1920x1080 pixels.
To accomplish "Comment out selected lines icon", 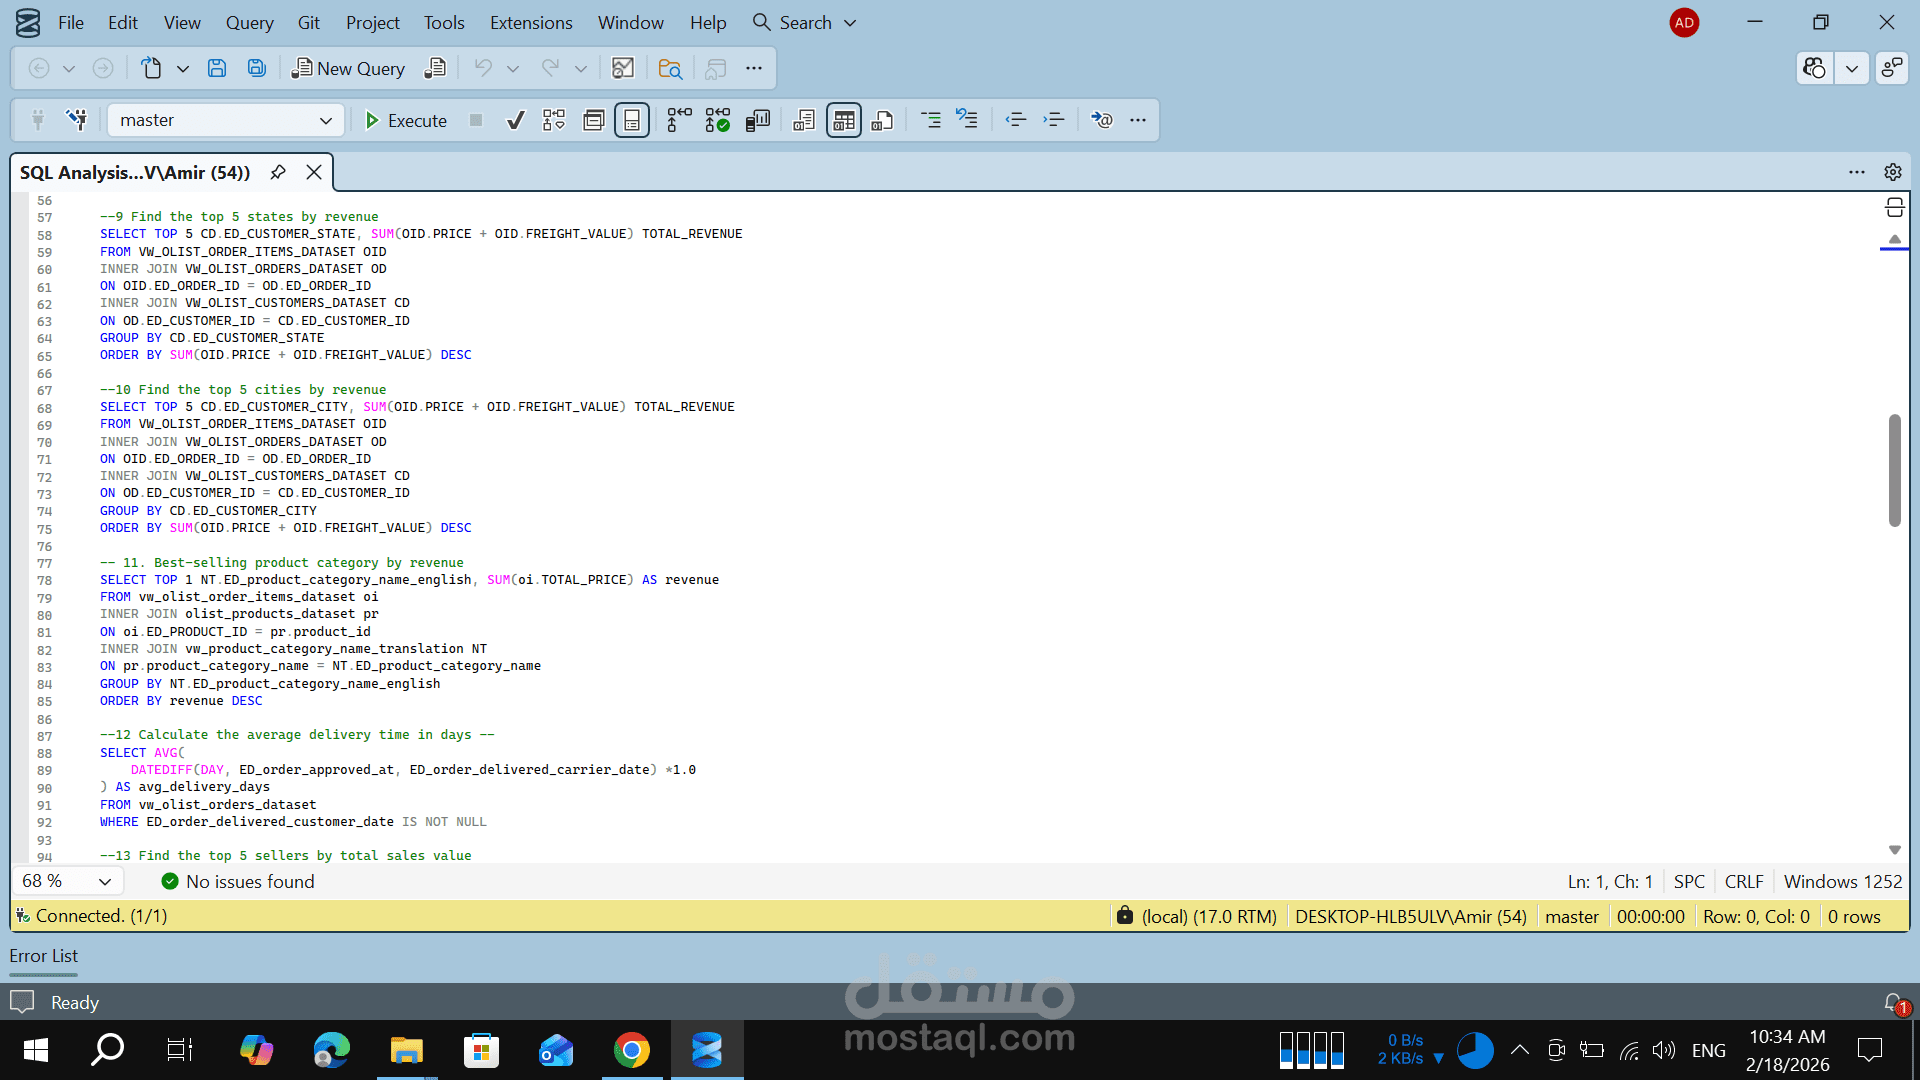I will point(930,120).
